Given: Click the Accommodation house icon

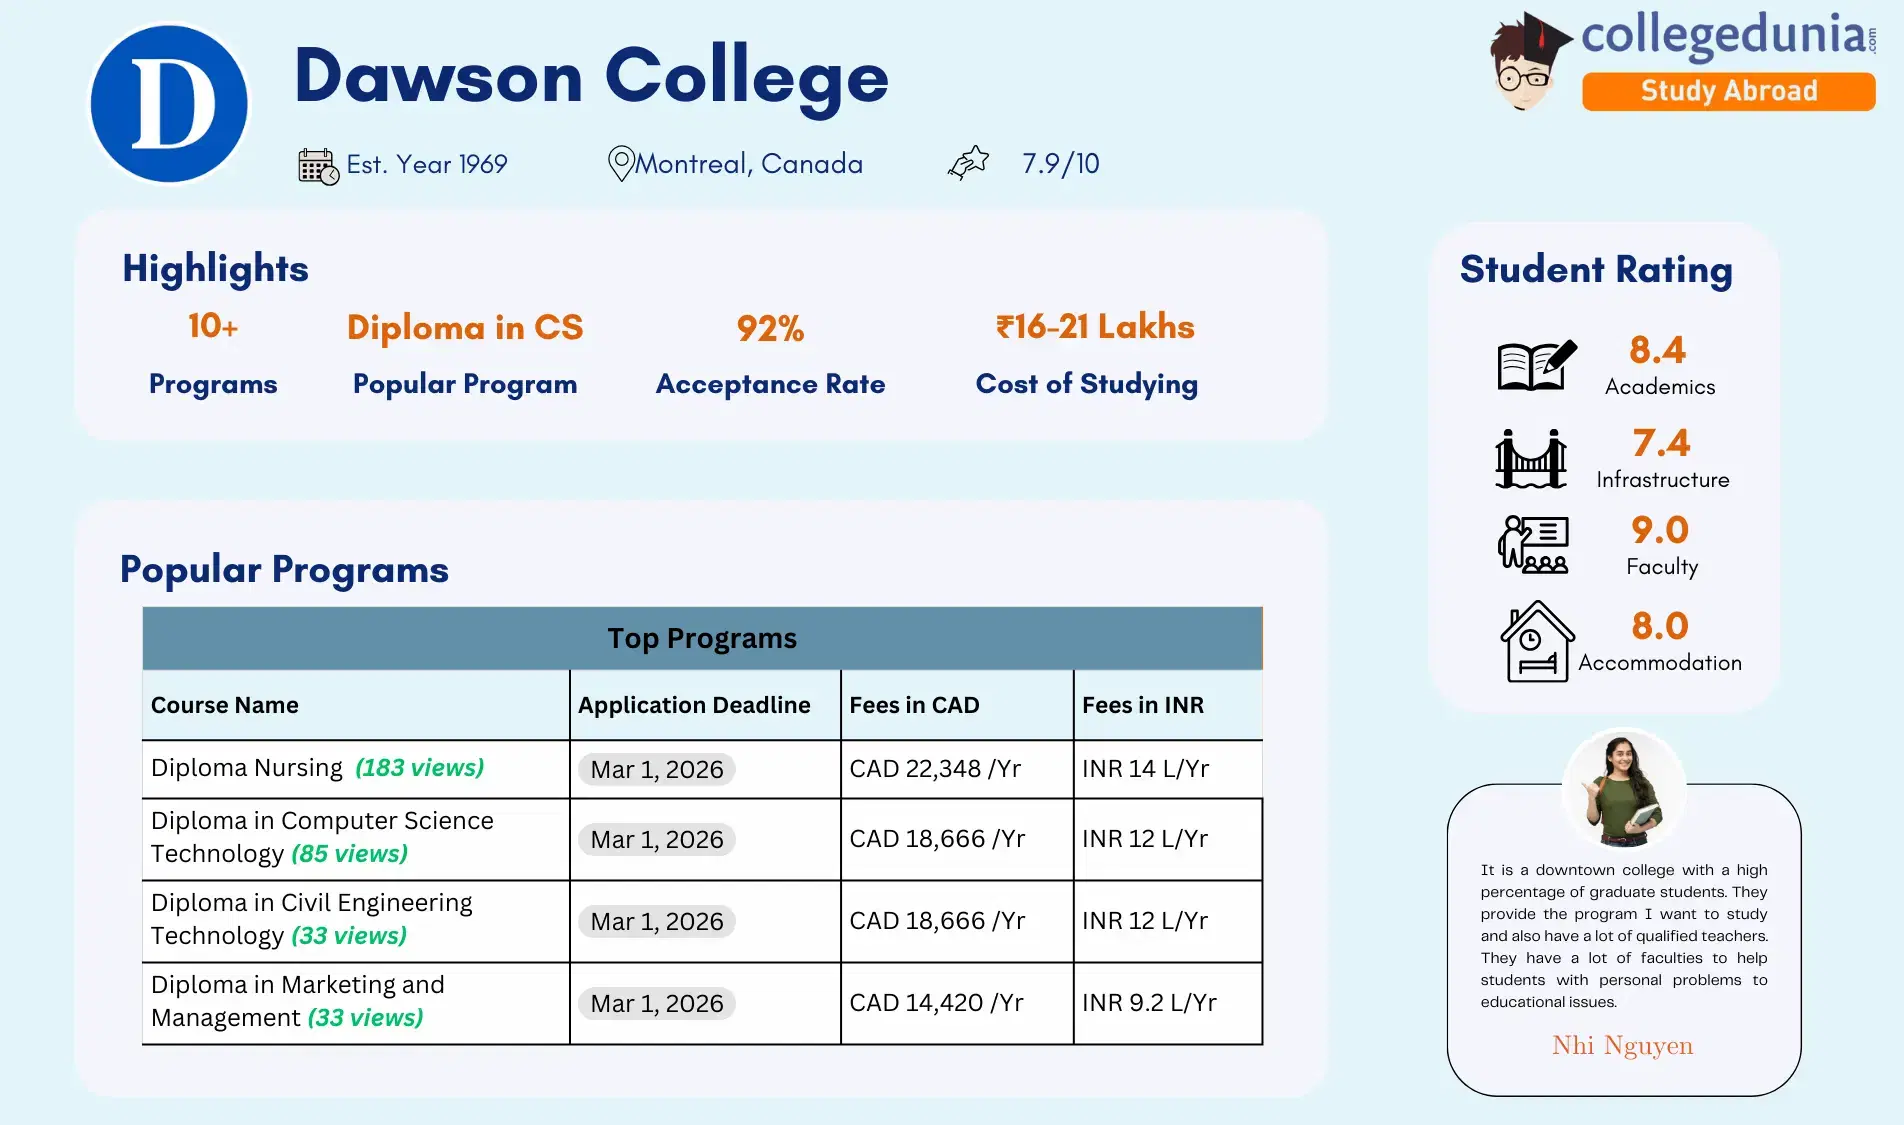Looking at the screenshot, I should click(x=1537, y=640).
